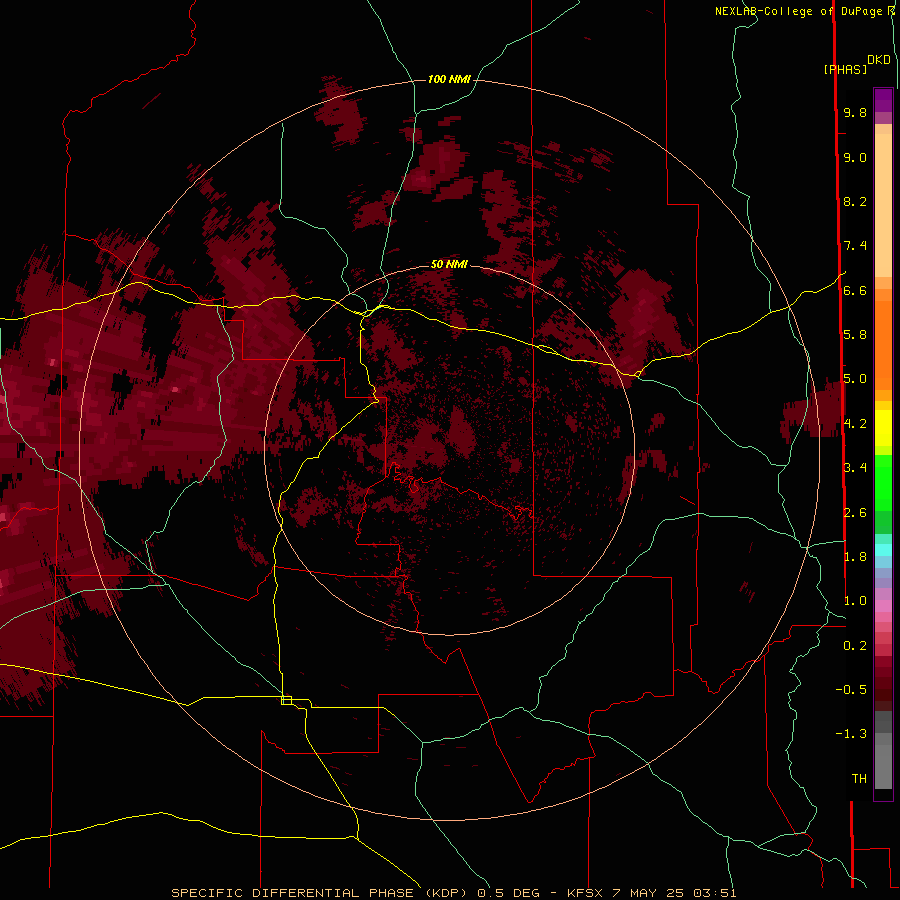Click the 0.2 value on the color scale
The width and height of the screenshot is (900, 900).
tap(855, 646)
